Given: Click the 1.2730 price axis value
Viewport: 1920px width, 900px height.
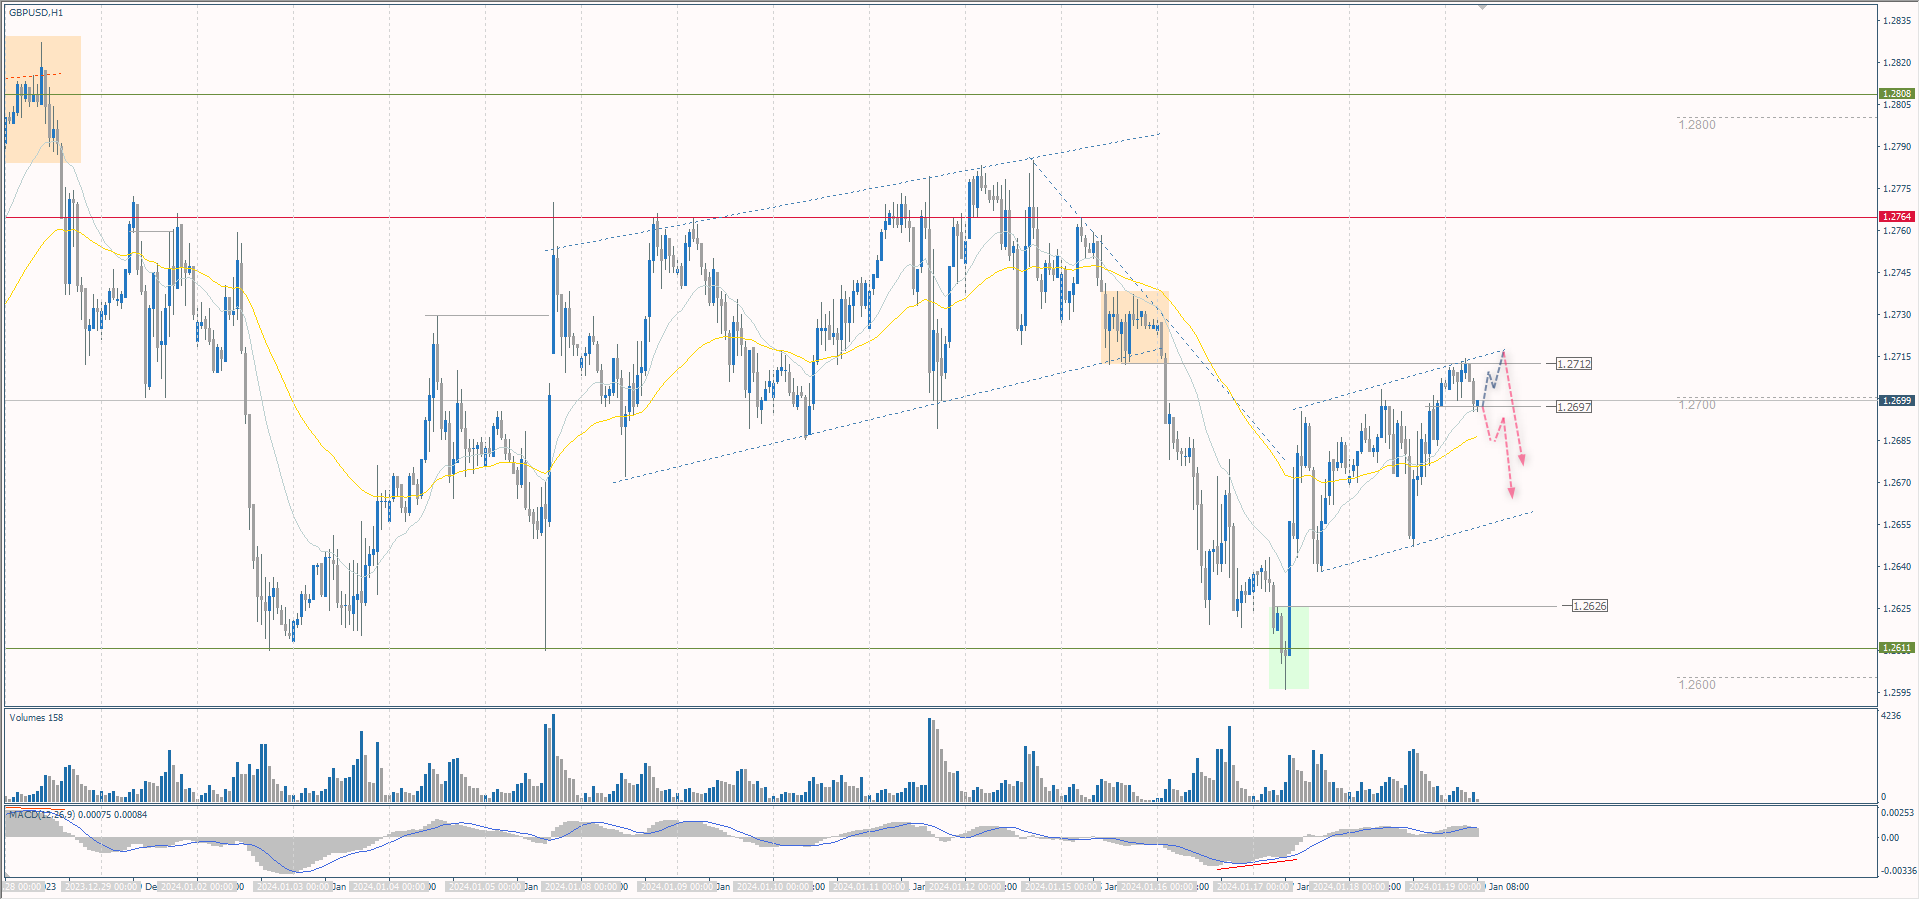Looking at the screenshot, I should (1897, 315).
